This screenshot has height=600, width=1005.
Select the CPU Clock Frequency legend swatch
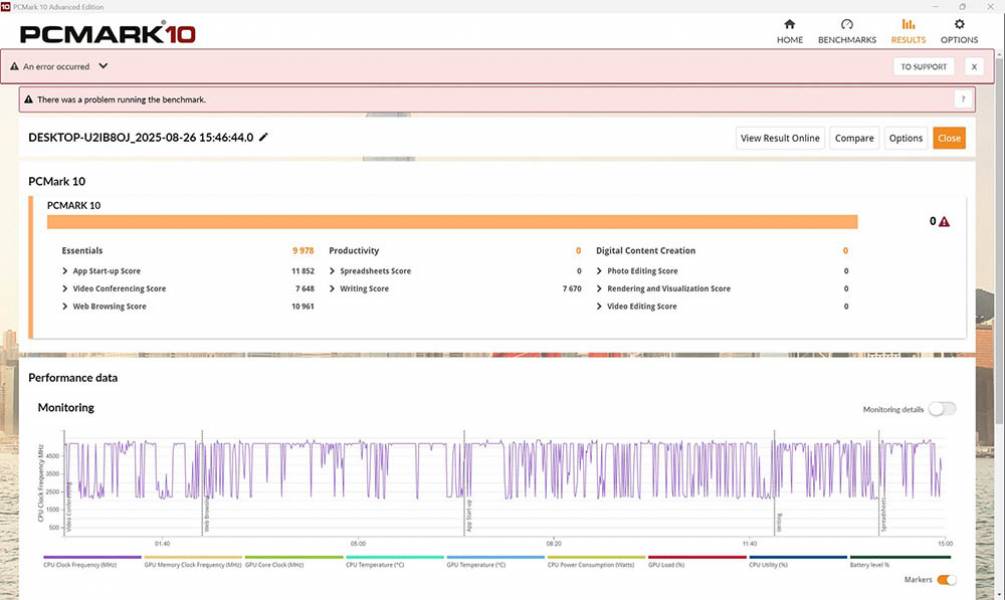tap(92, 558)
